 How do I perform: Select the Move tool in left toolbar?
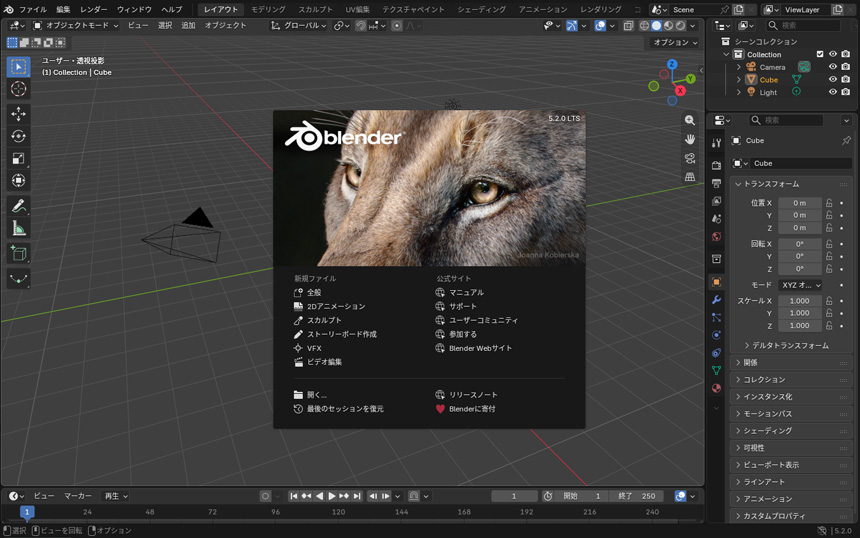pos(18,114)
